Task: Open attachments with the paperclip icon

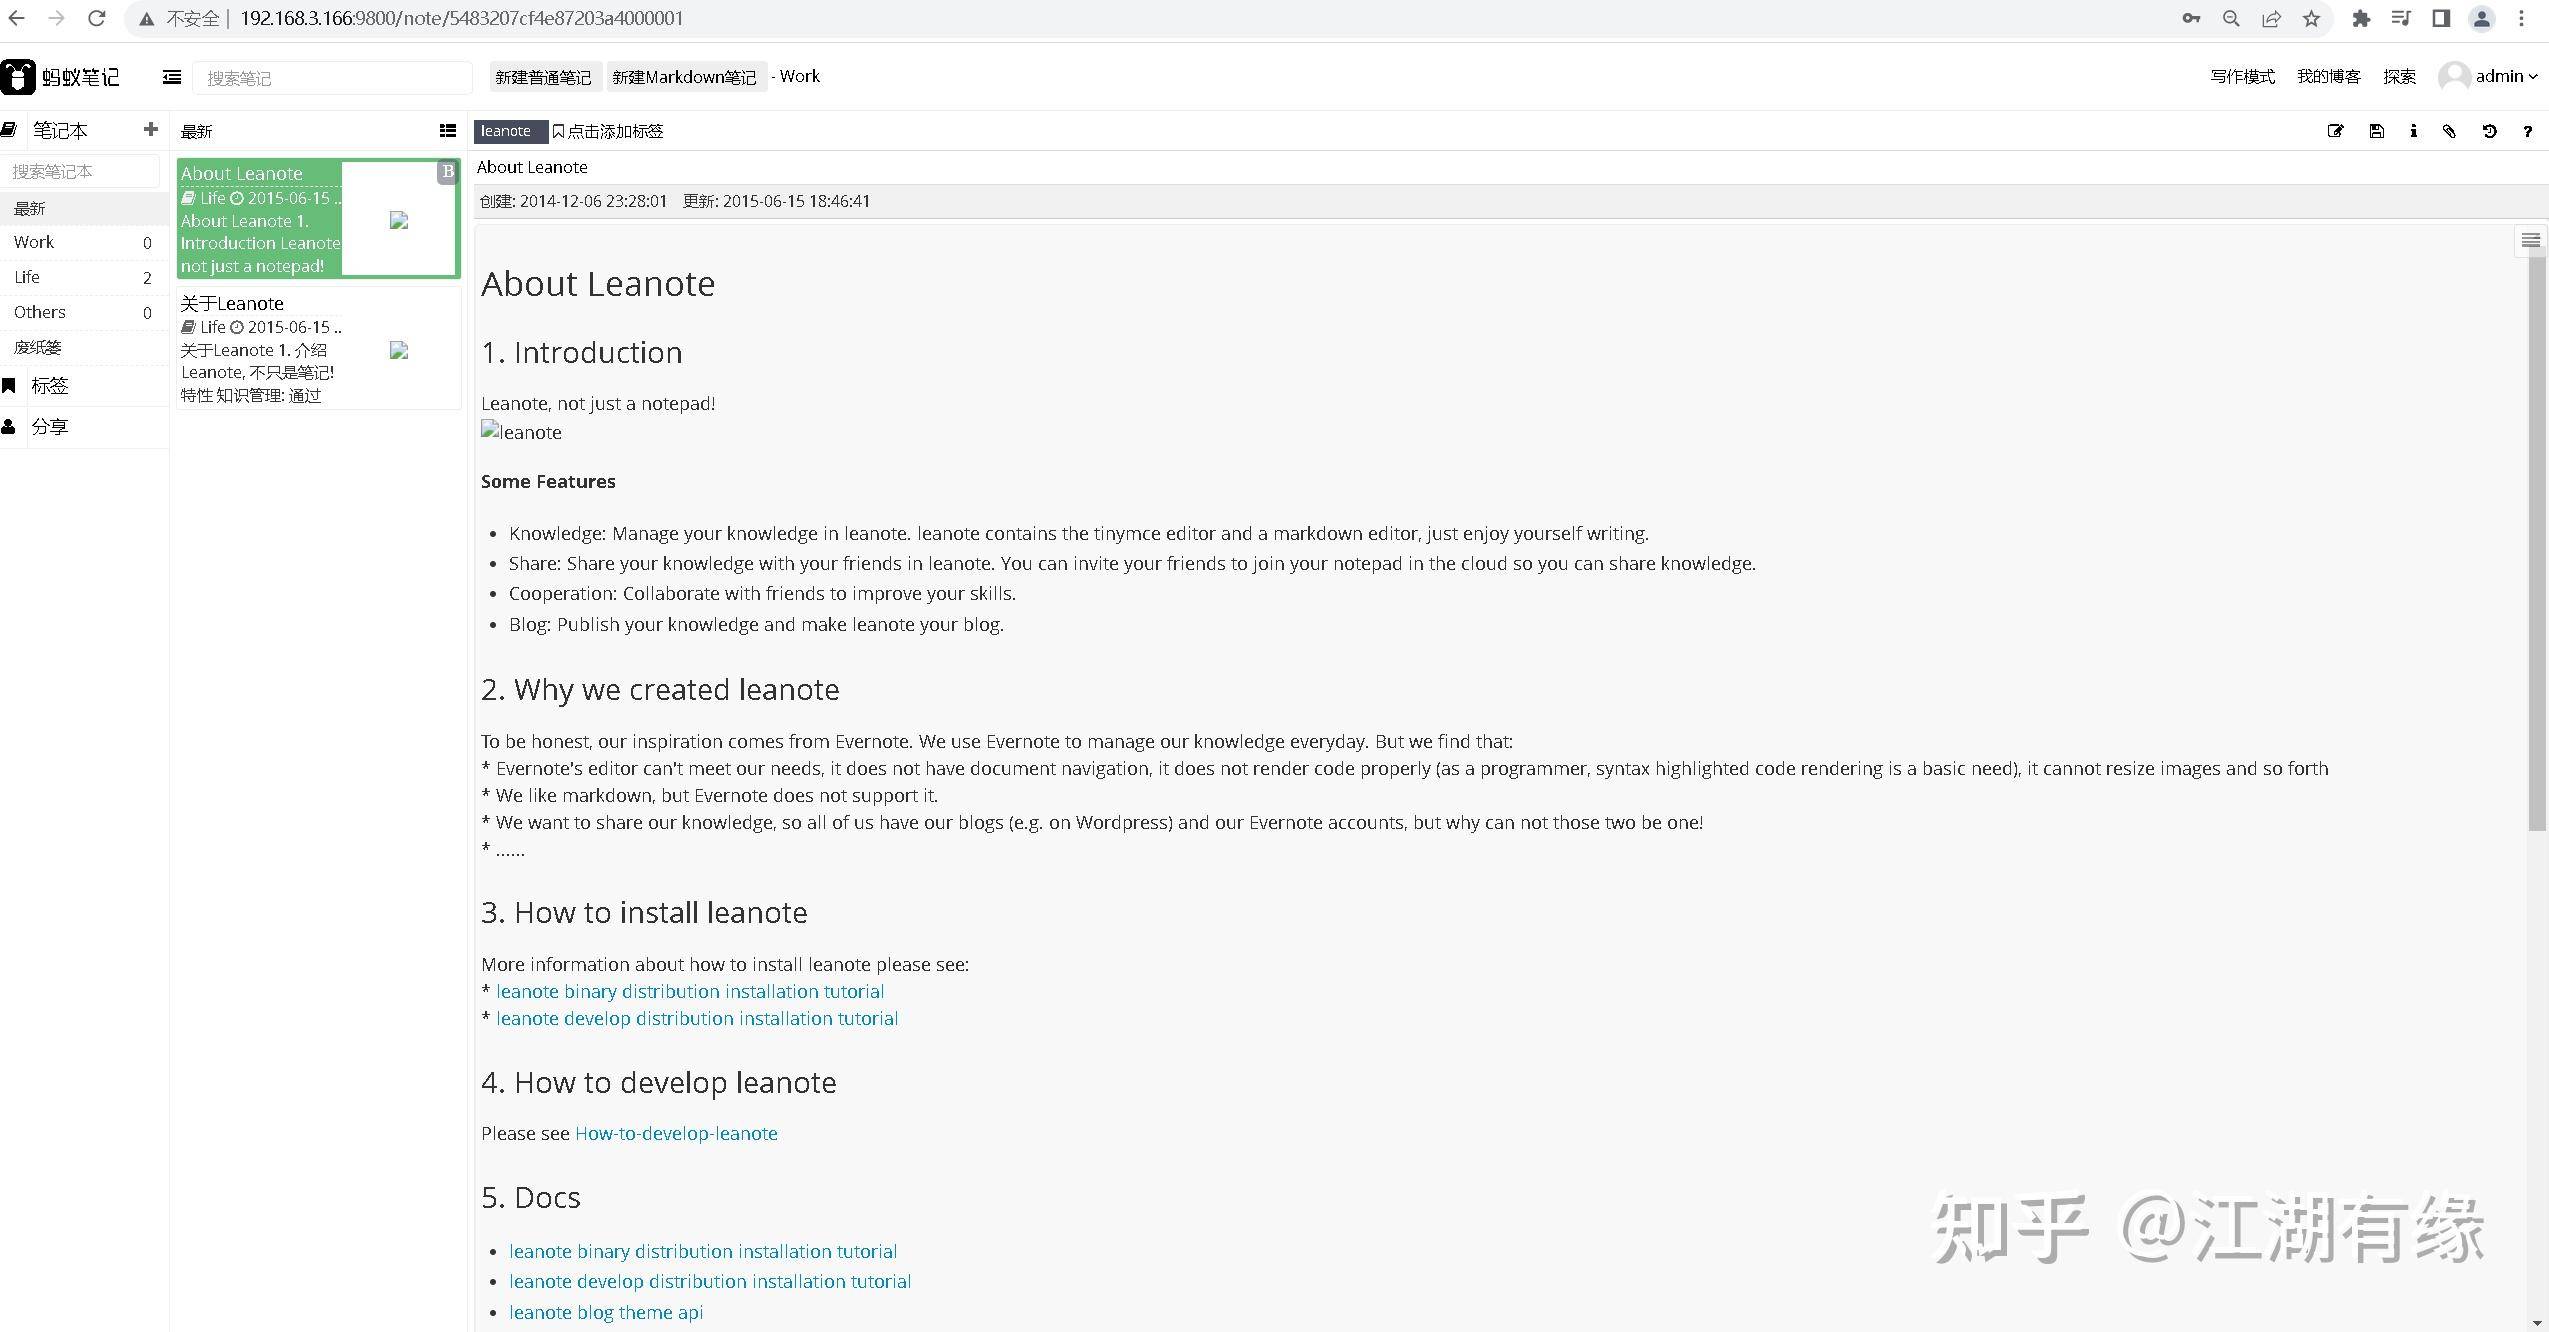Action: pos(2449,131)
